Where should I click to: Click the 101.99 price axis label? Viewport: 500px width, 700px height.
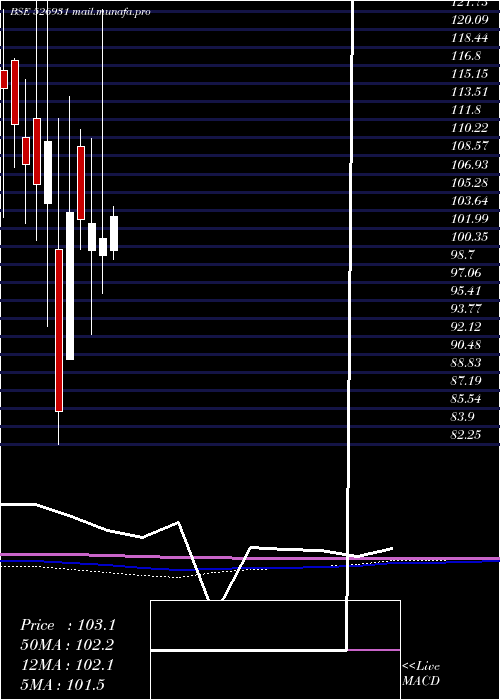(469, 219)
